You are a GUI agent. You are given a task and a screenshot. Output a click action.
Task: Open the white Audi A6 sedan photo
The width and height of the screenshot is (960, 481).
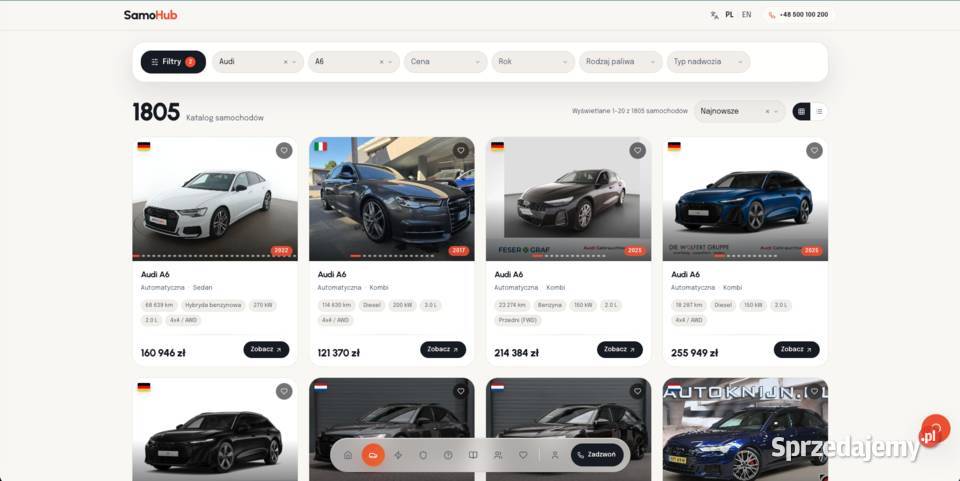click(215, 199)
